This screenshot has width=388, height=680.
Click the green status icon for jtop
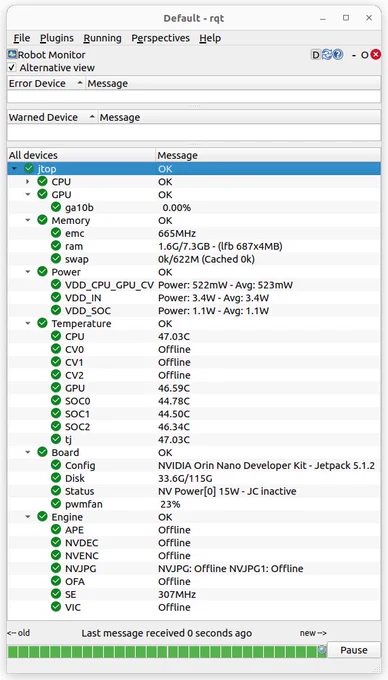click(29, 169)
